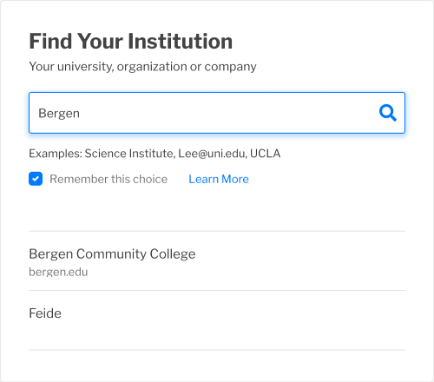Click the Find Your Institution heading
434x382 pixels.
point(131,41)
